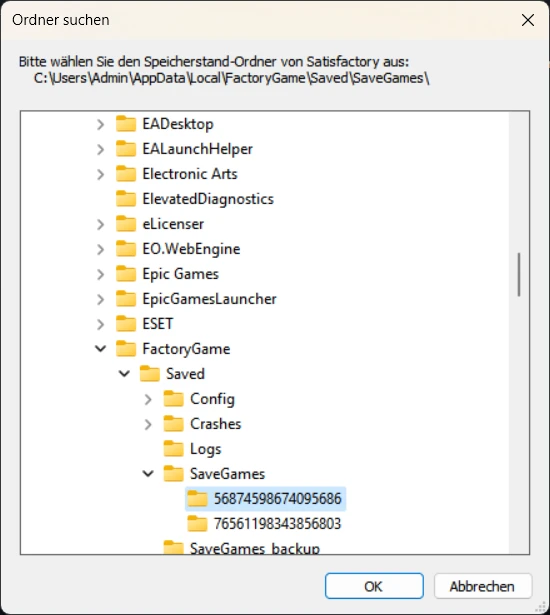This screenshot has width=550, height=615.
Task: Click the 7656119834385​6803 folder icon
Action: [x=197, y=524]
